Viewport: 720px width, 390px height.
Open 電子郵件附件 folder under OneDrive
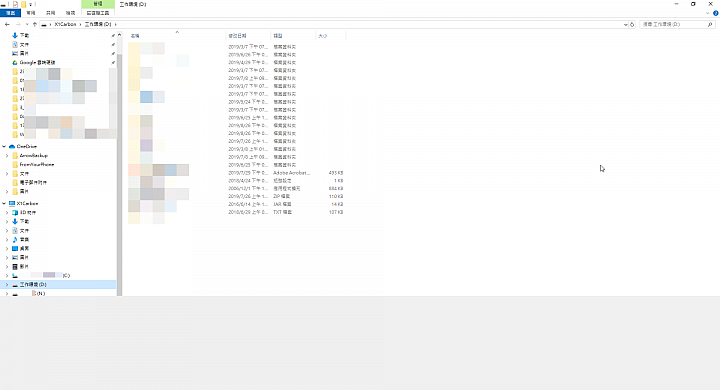pyautogui.click(x=33, y=182)
